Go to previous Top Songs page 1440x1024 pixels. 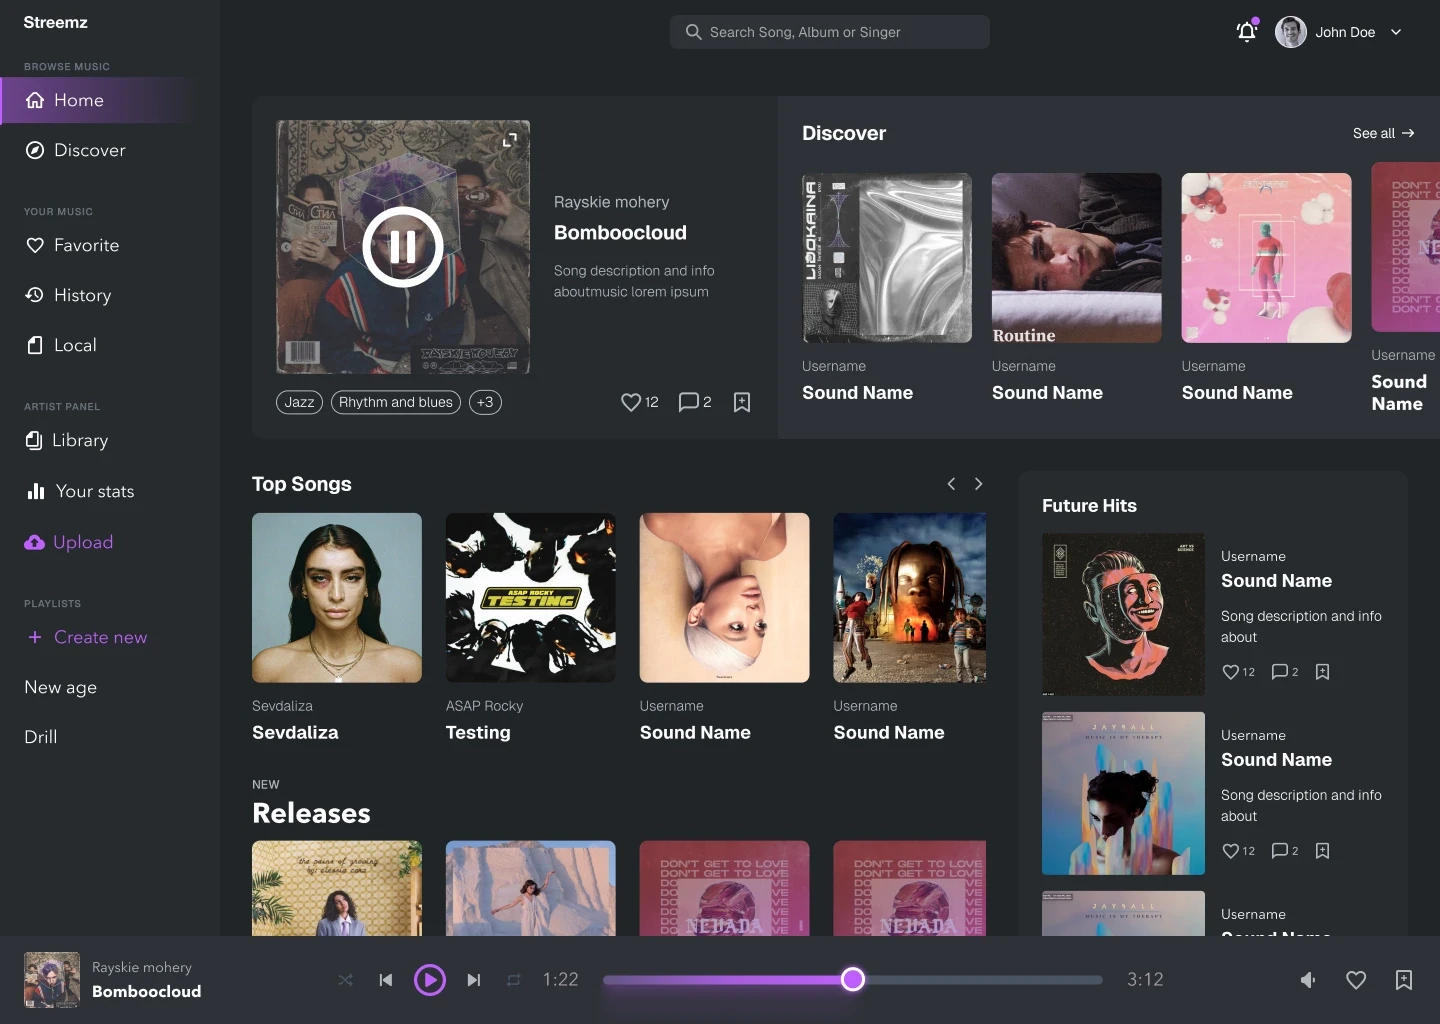click(951, 484)
